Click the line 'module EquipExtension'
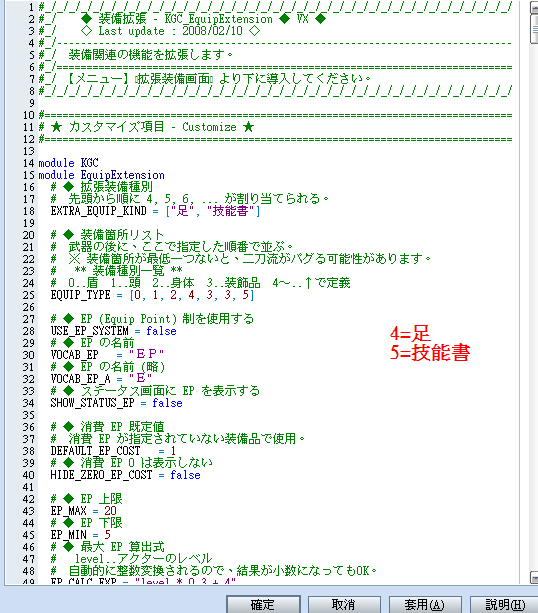 click(x=102, y=175)
